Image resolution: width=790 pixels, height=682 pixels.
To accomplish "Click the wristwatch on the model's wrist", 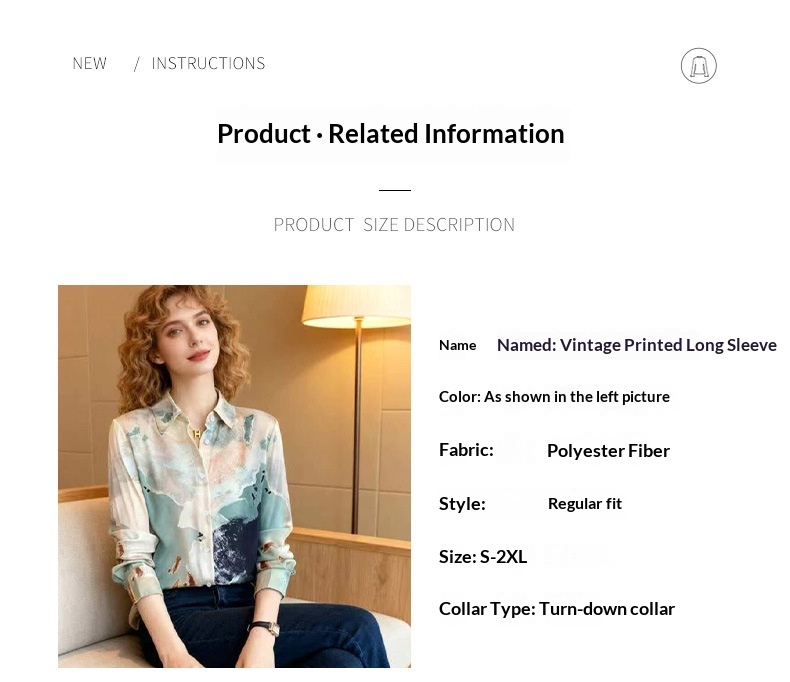I will [267, 628].
